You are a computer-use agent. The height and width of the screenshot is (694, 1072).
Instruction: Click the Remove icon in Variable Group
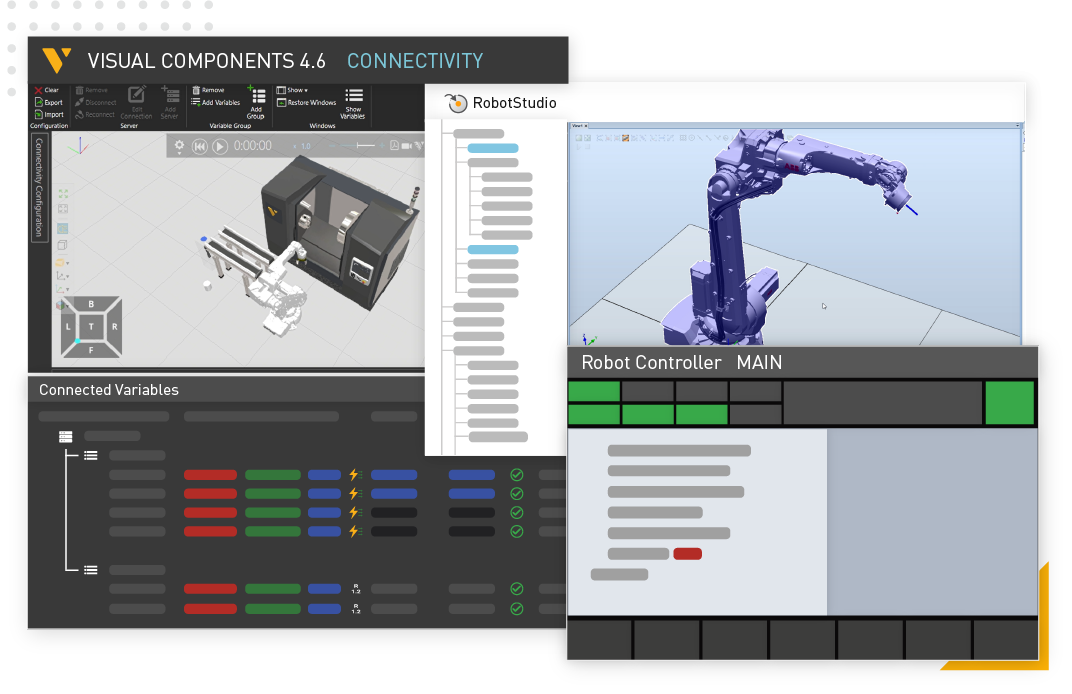(207, 89)
